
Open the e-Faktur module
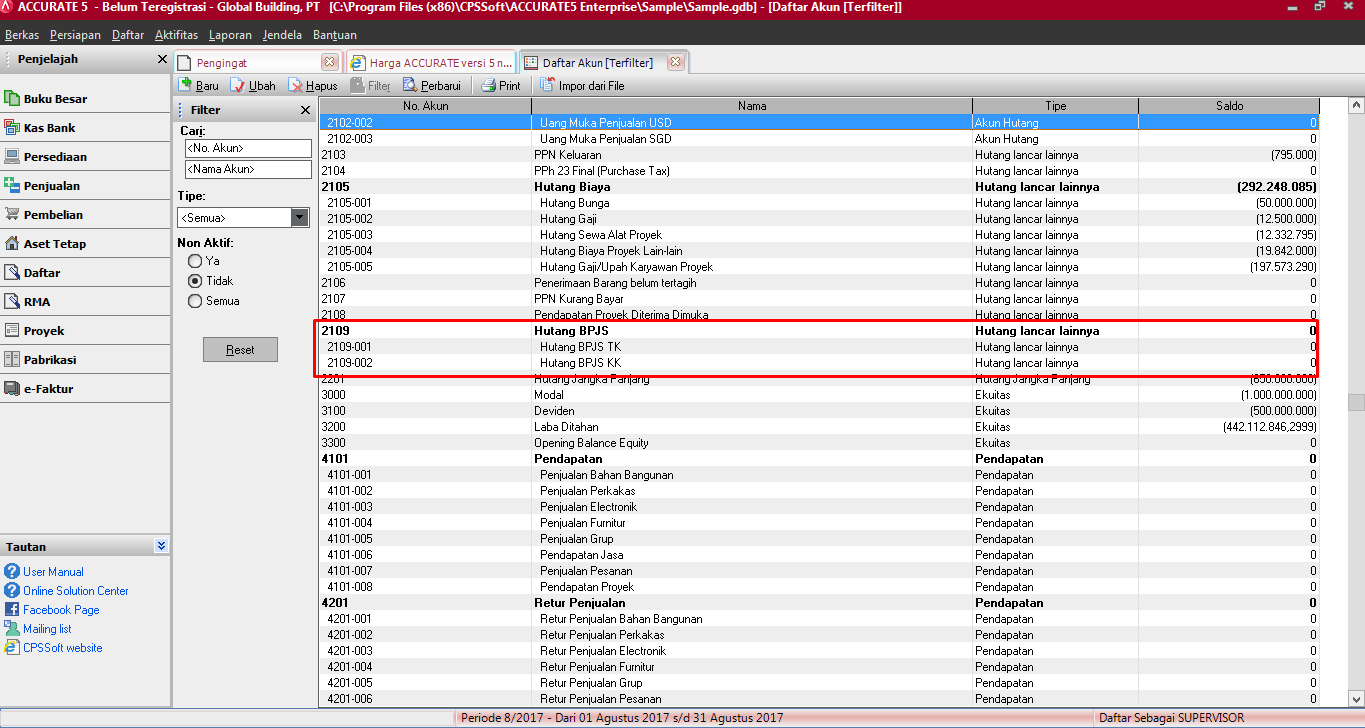48,389
